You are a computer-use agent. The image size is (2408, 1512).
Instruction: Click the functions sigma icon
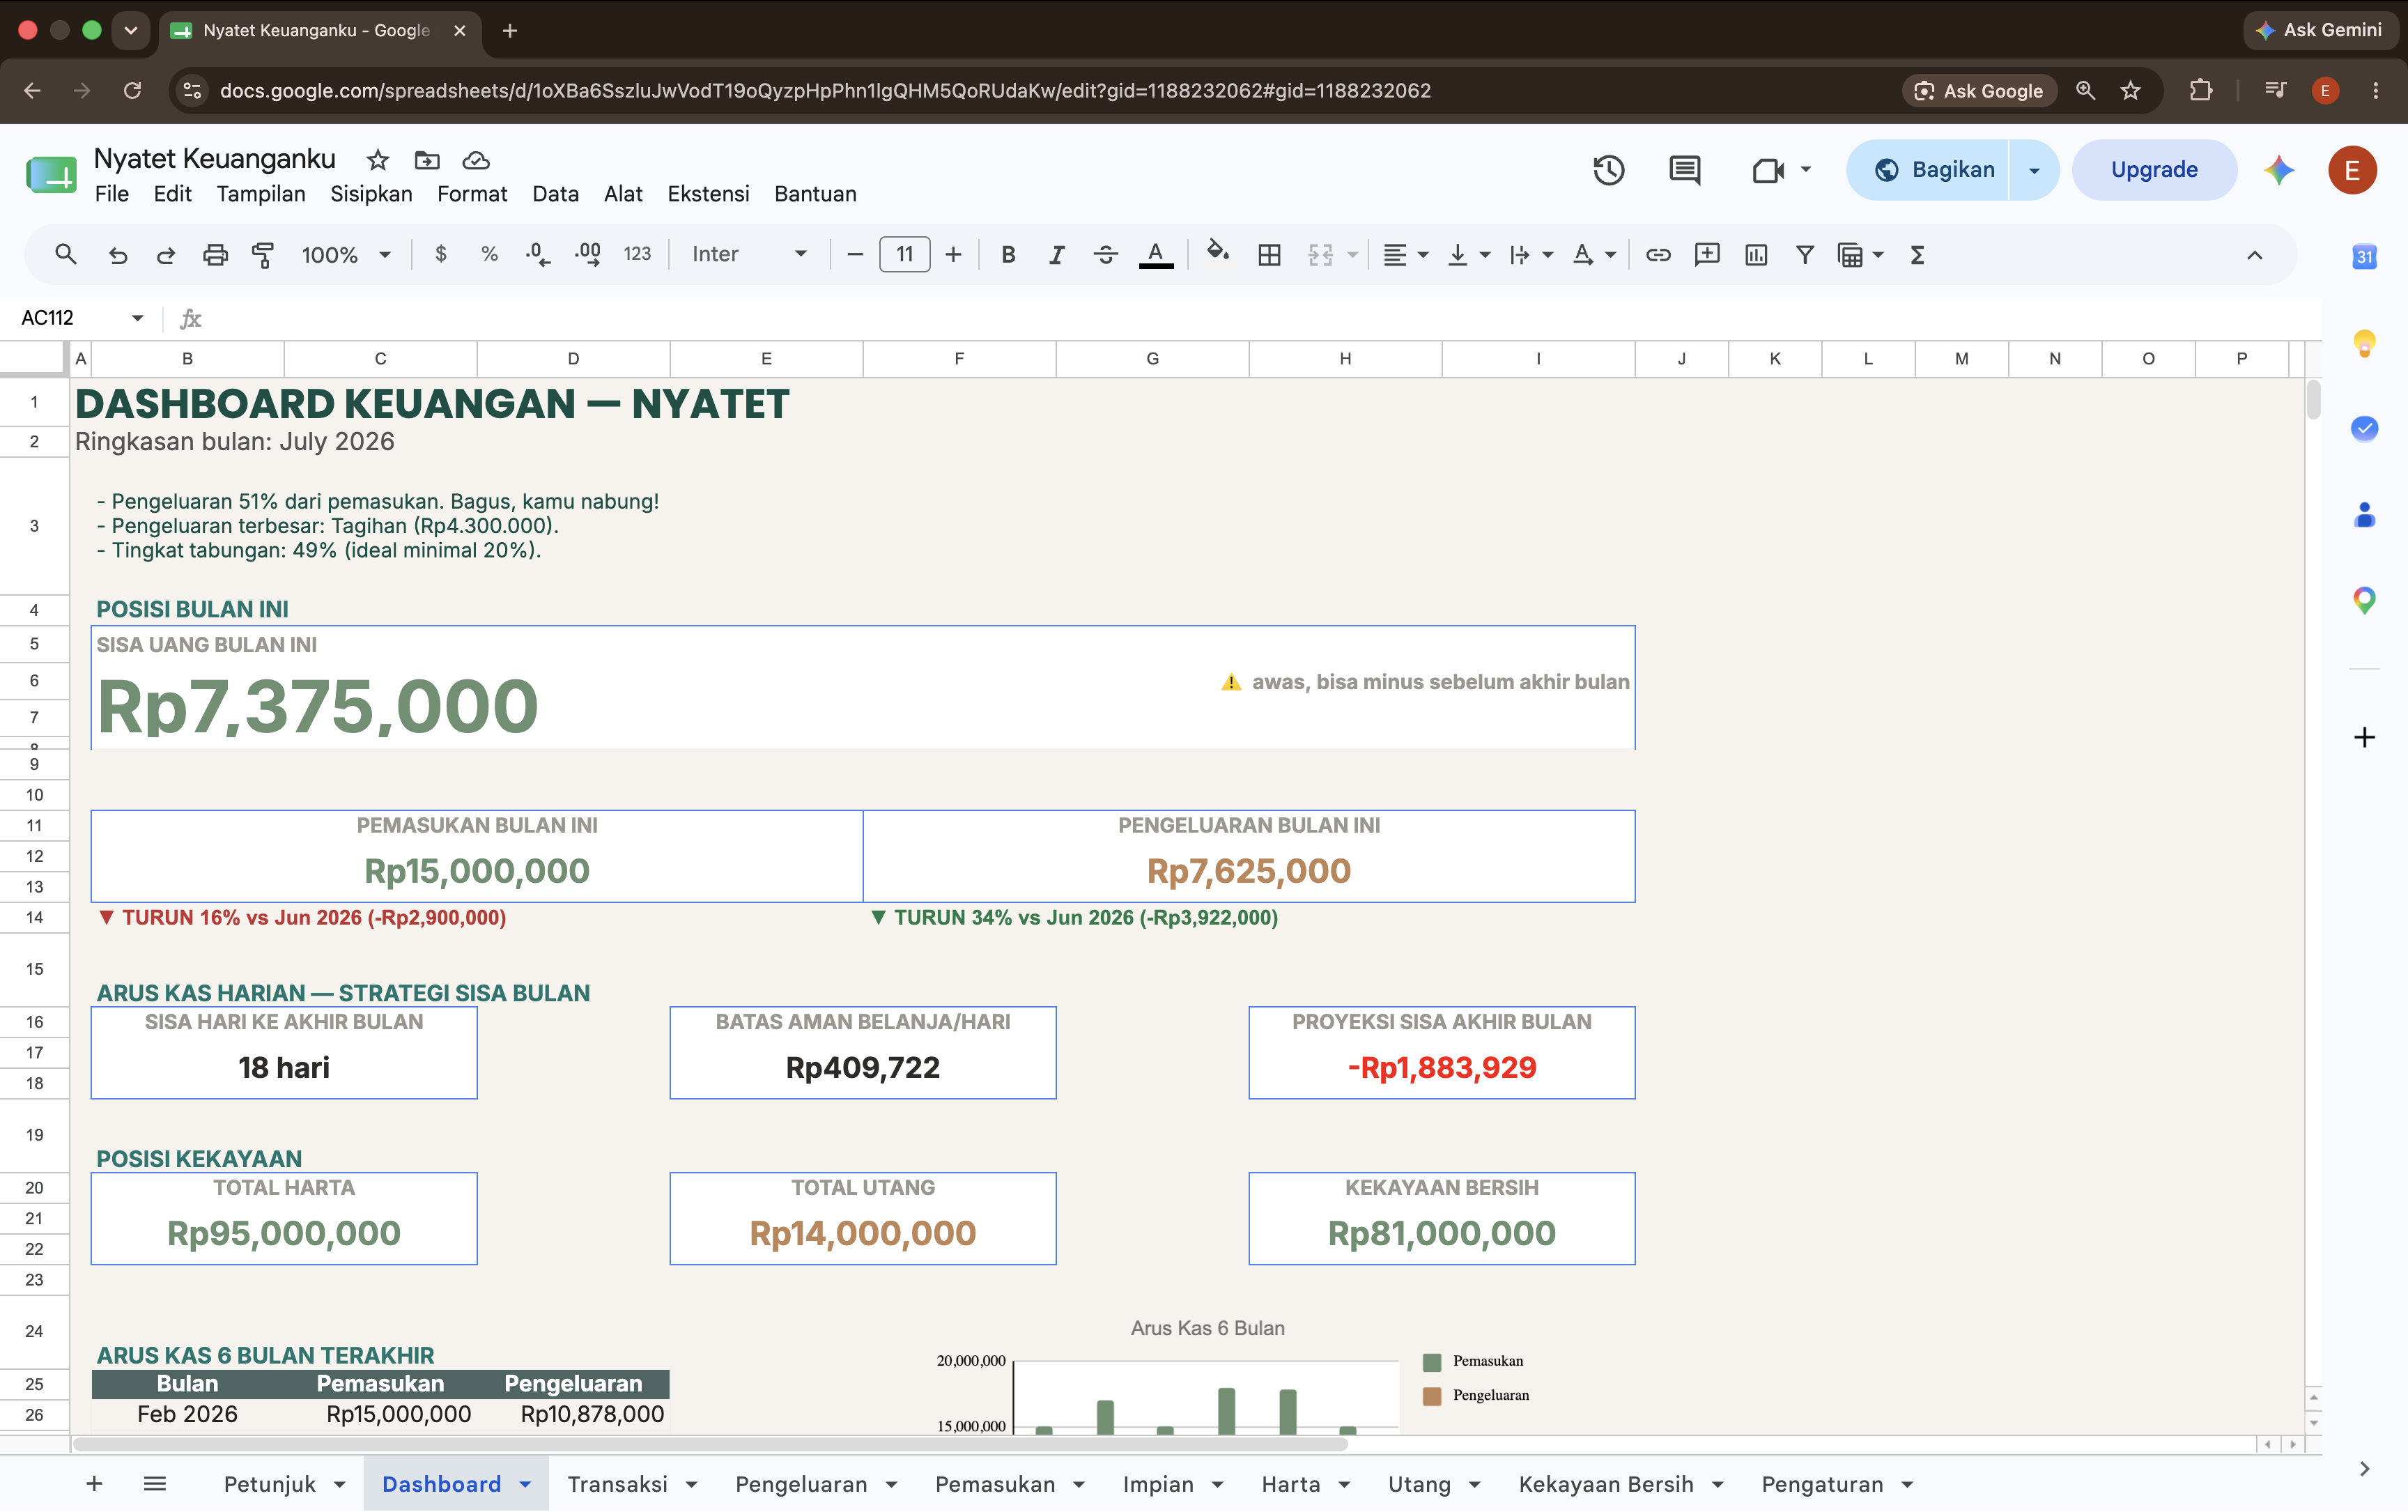pyautogui.click(x=1917, y=255)
